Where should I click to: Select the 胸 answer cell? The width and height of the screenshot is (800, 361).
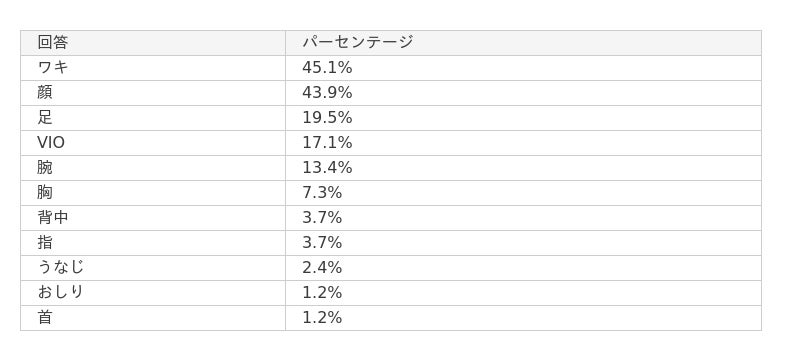[x=153, y=193]
